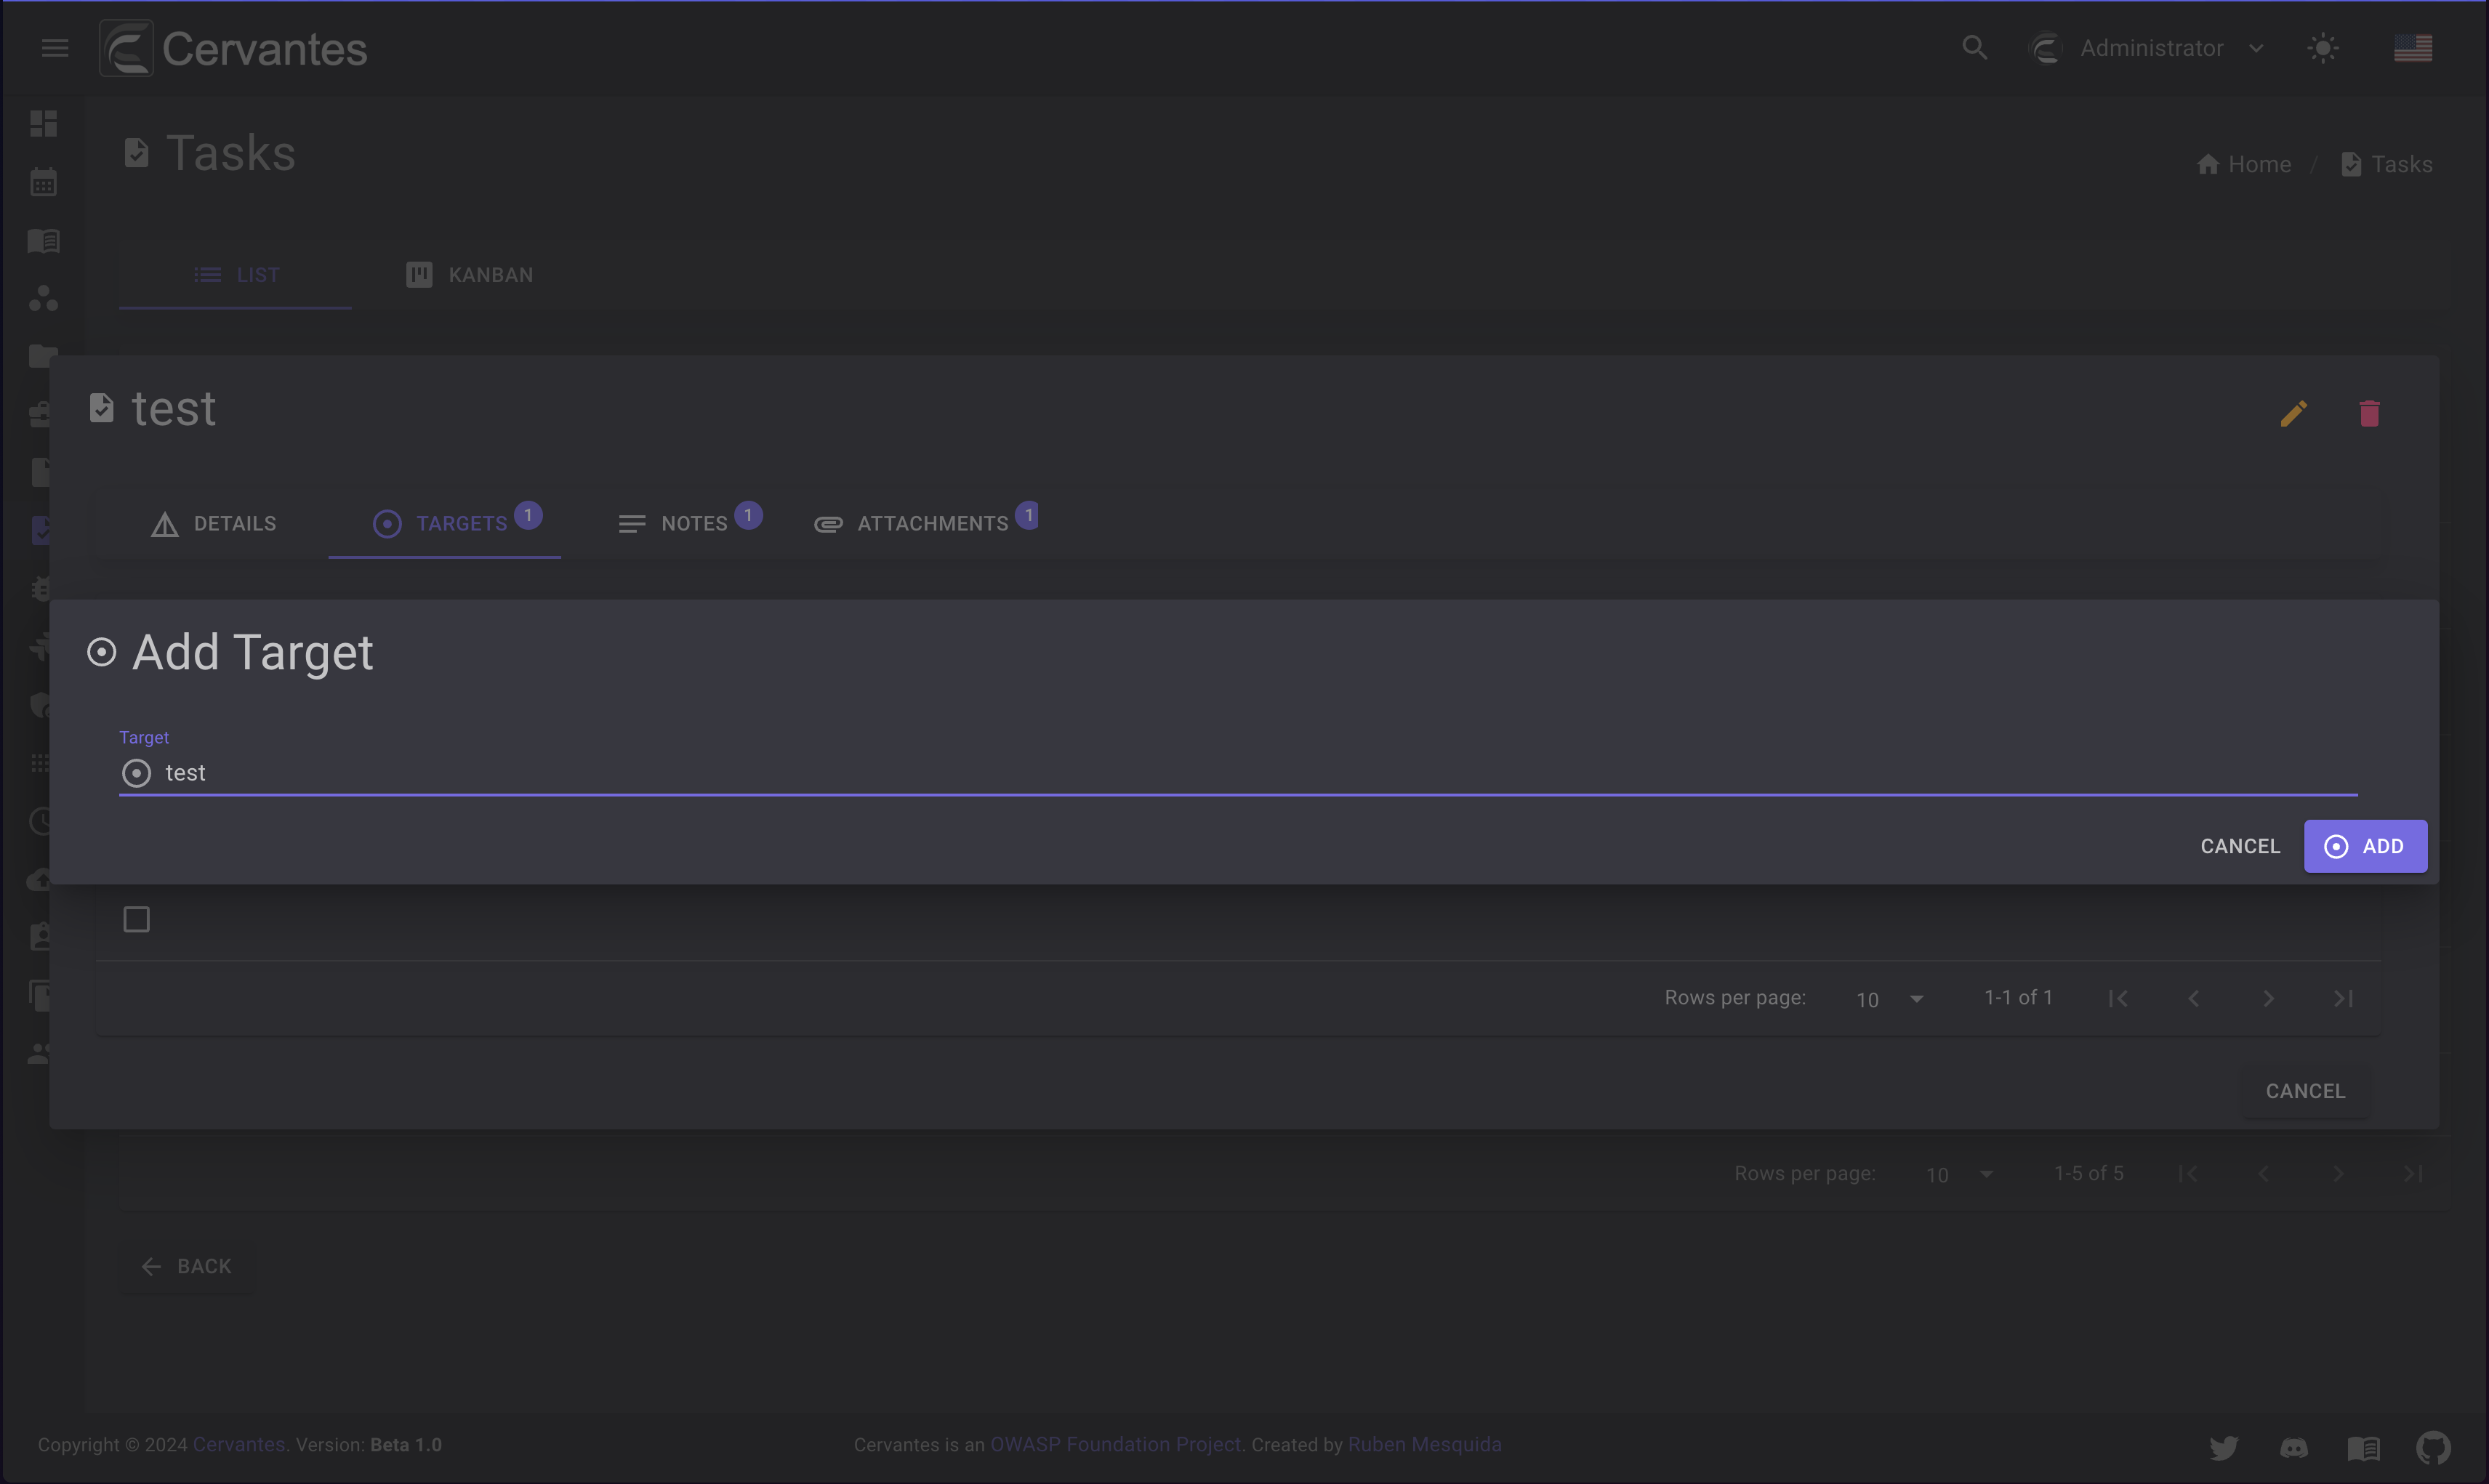2489x1484 pixels.
Task: Toggle light theme with sun icon
Action: tap(2323, 48)
